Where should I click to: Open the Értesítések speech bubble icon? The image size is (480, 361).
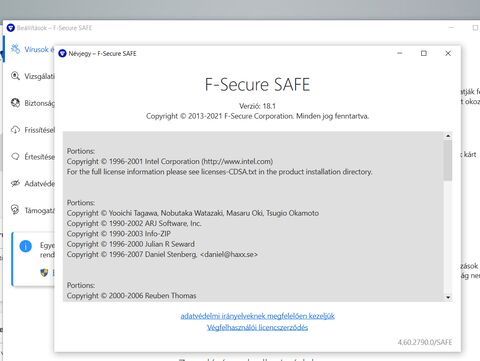point(15,156)
